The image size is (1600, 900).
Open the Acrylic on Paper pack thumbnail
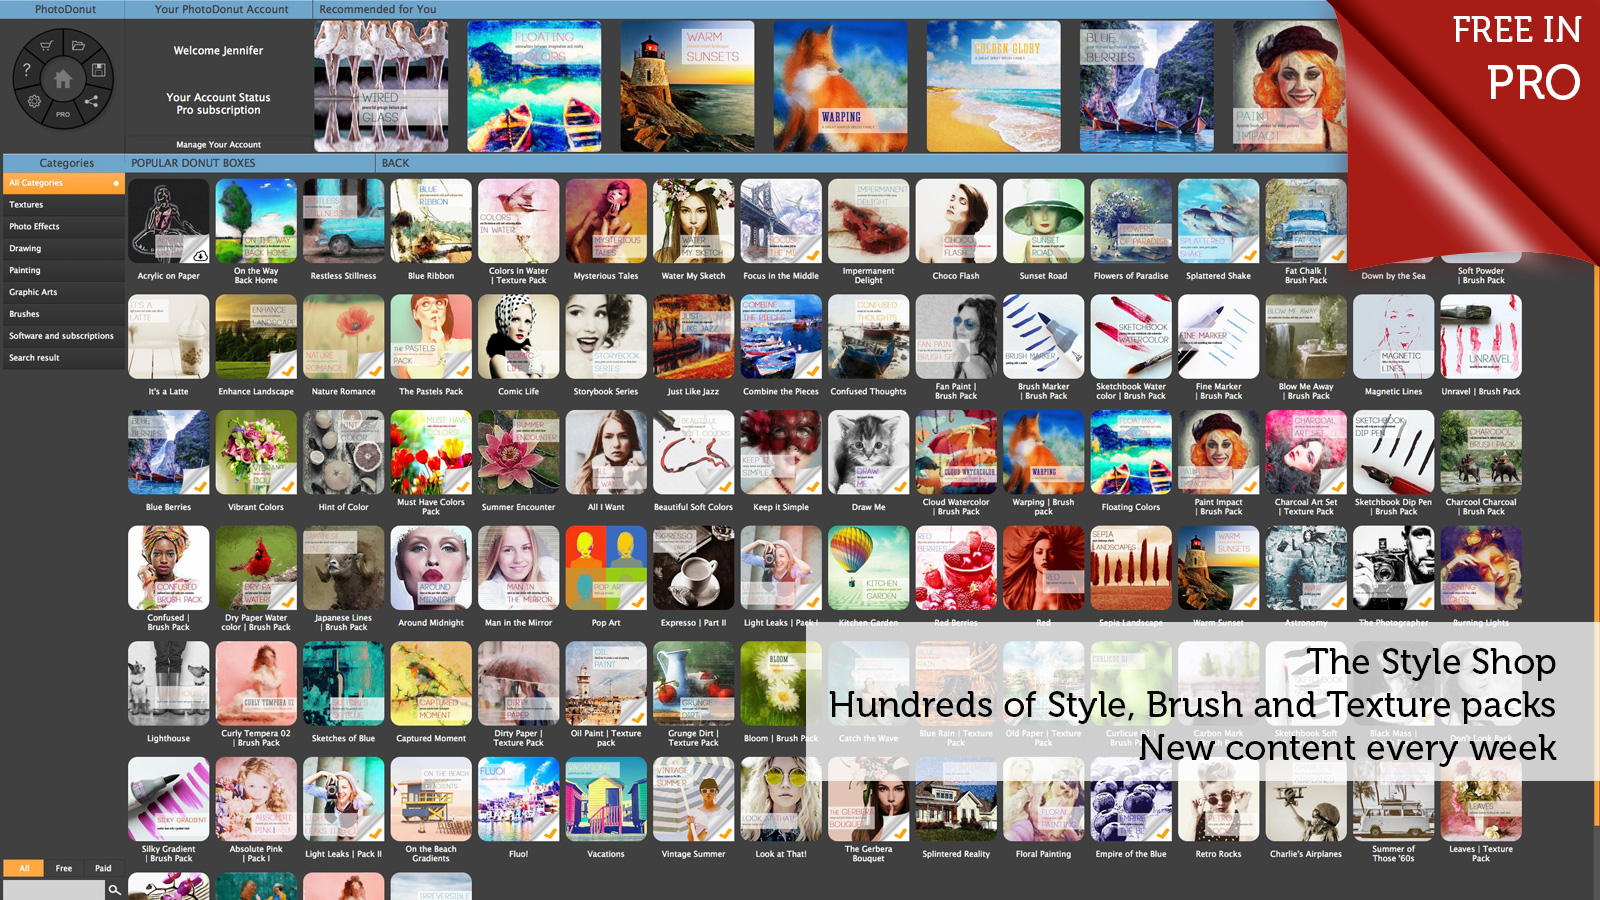(x=169, y=222)
